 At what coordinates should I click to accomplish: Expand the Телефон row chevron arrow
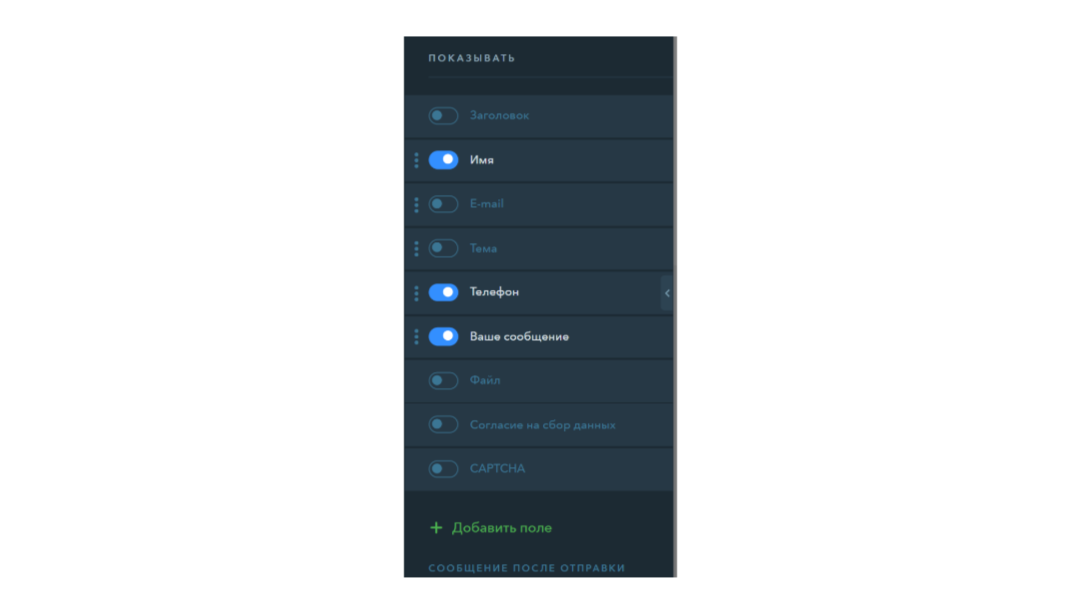point(667,293)
